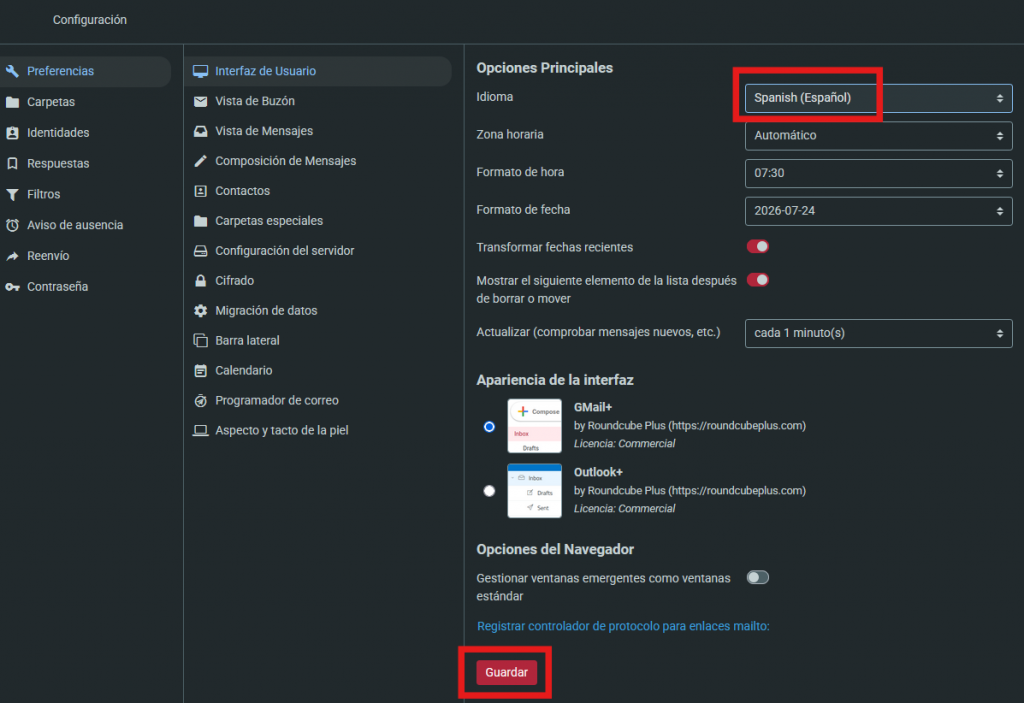1024x703 pixels.
Task: Expand the Zona horaria dropdown
Action: point(878,135)
